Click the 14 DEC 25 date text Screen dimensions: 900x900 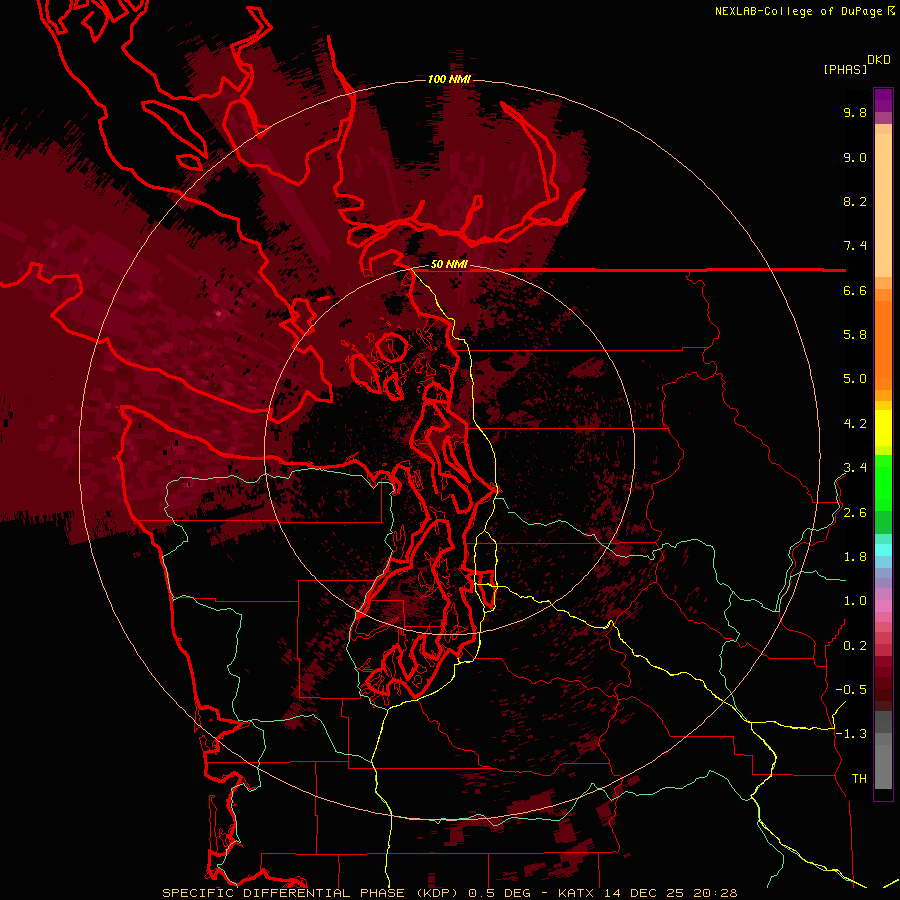tap(643, 893)
